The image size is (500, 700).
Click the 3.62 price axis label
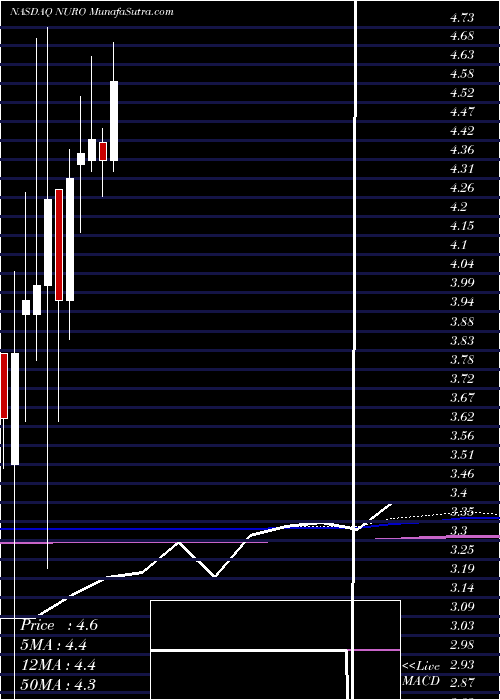coord(462,417)
